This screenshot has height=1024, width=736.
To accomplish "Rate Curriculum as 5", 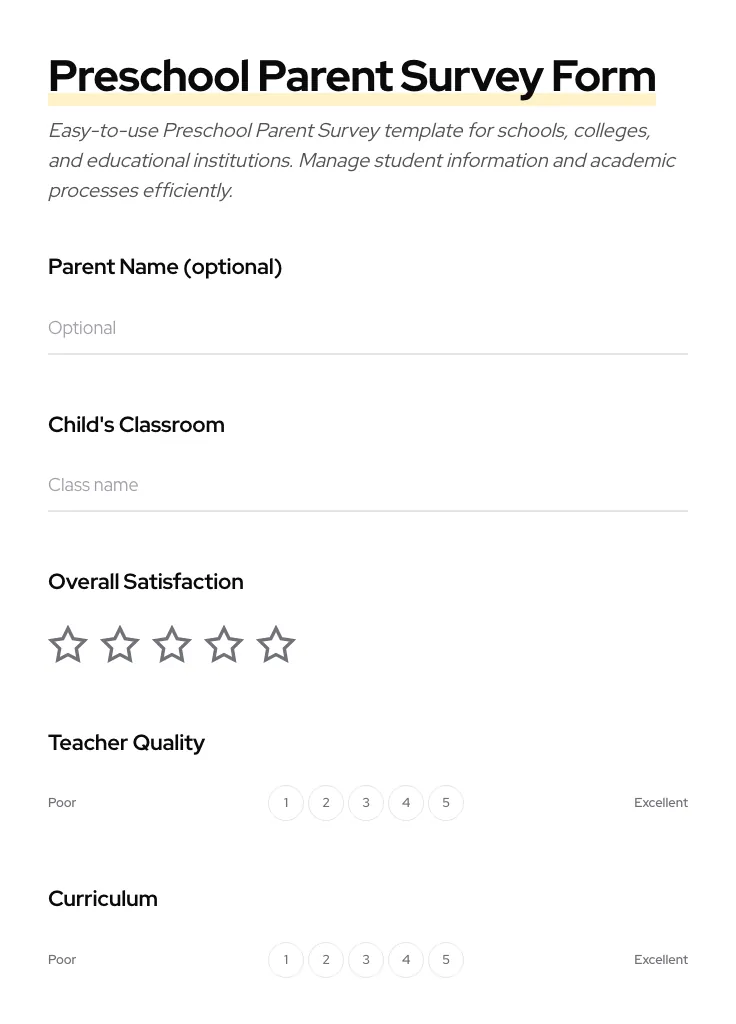I will click(x=446, y=959).
